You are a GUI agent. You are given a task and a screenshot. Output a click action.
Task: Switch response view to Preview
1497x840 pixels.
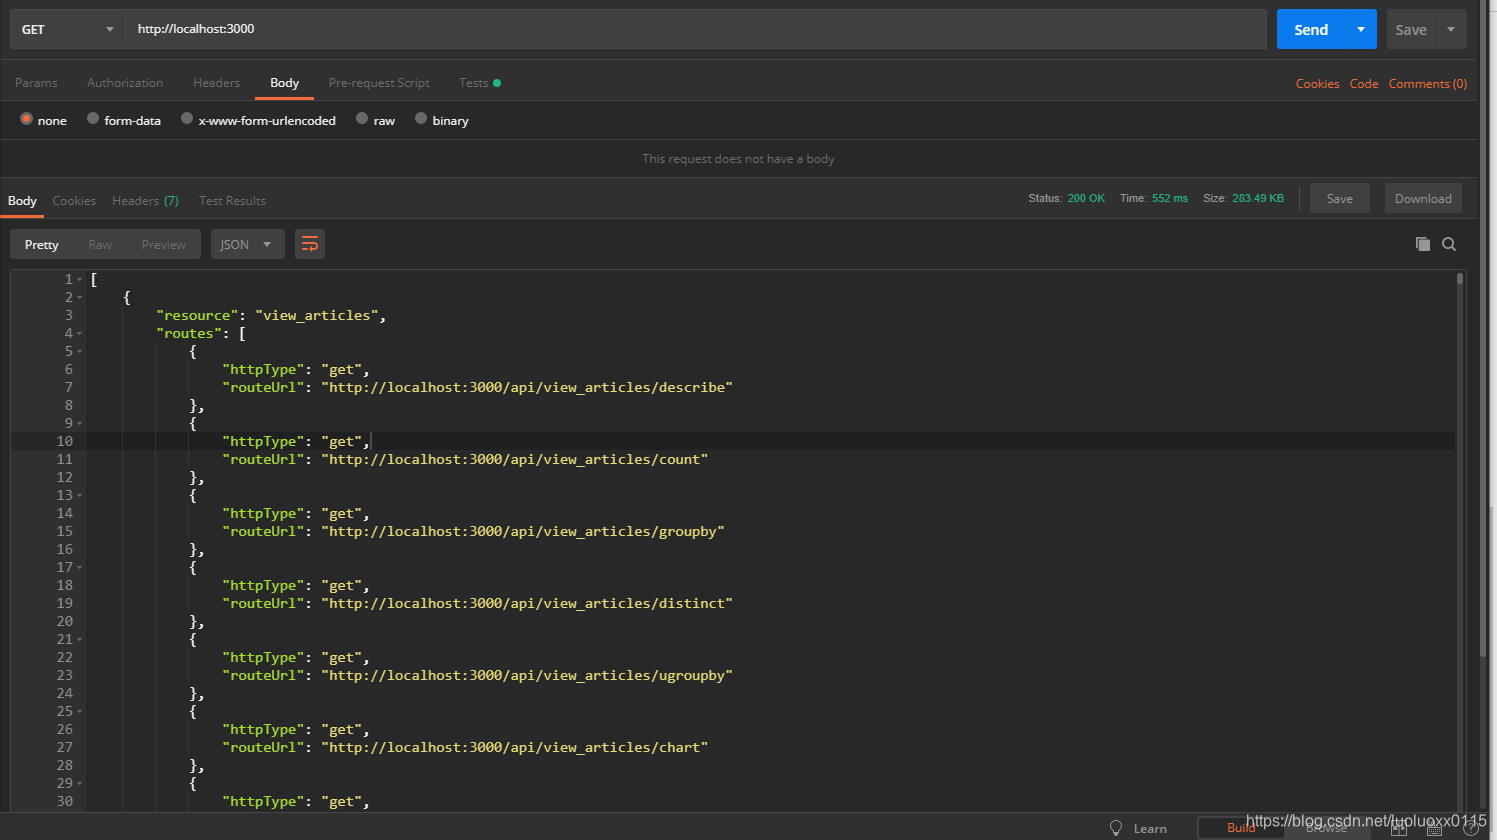point(164,244)
